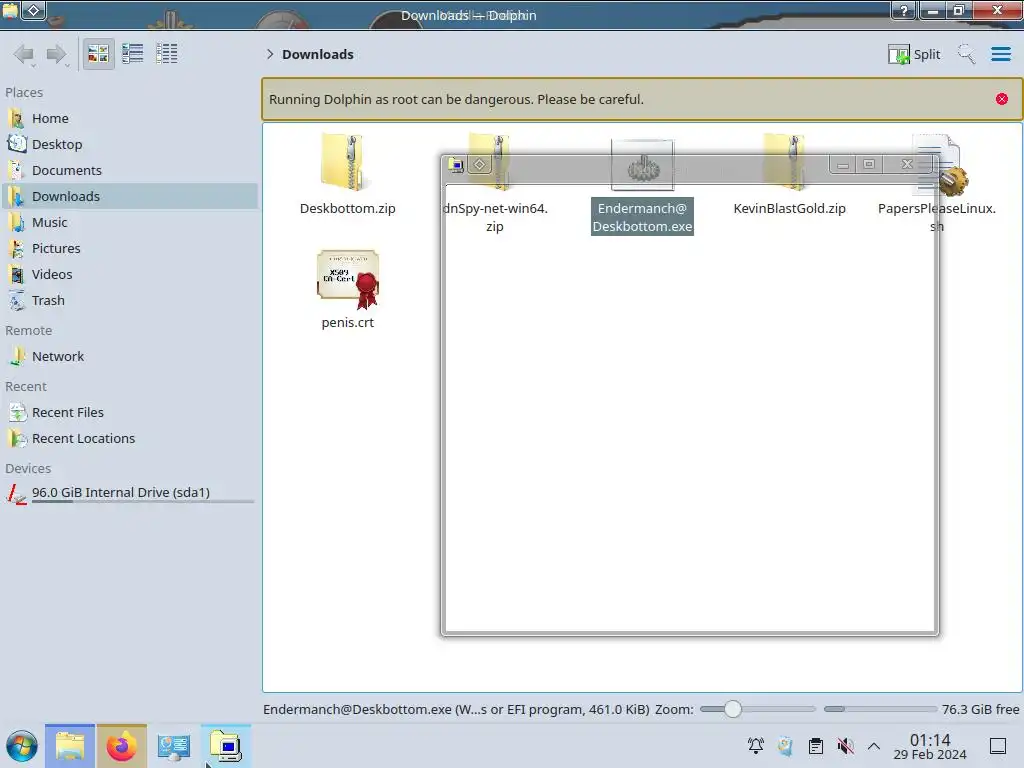The image size is (1024, 768).
Task: Open the system settings taskbar icon
Action: [174, 746]
